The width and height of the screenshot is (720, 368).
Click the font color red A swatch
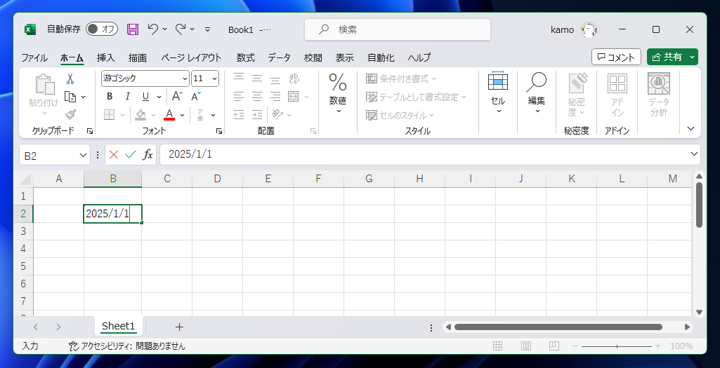(169, 115)
